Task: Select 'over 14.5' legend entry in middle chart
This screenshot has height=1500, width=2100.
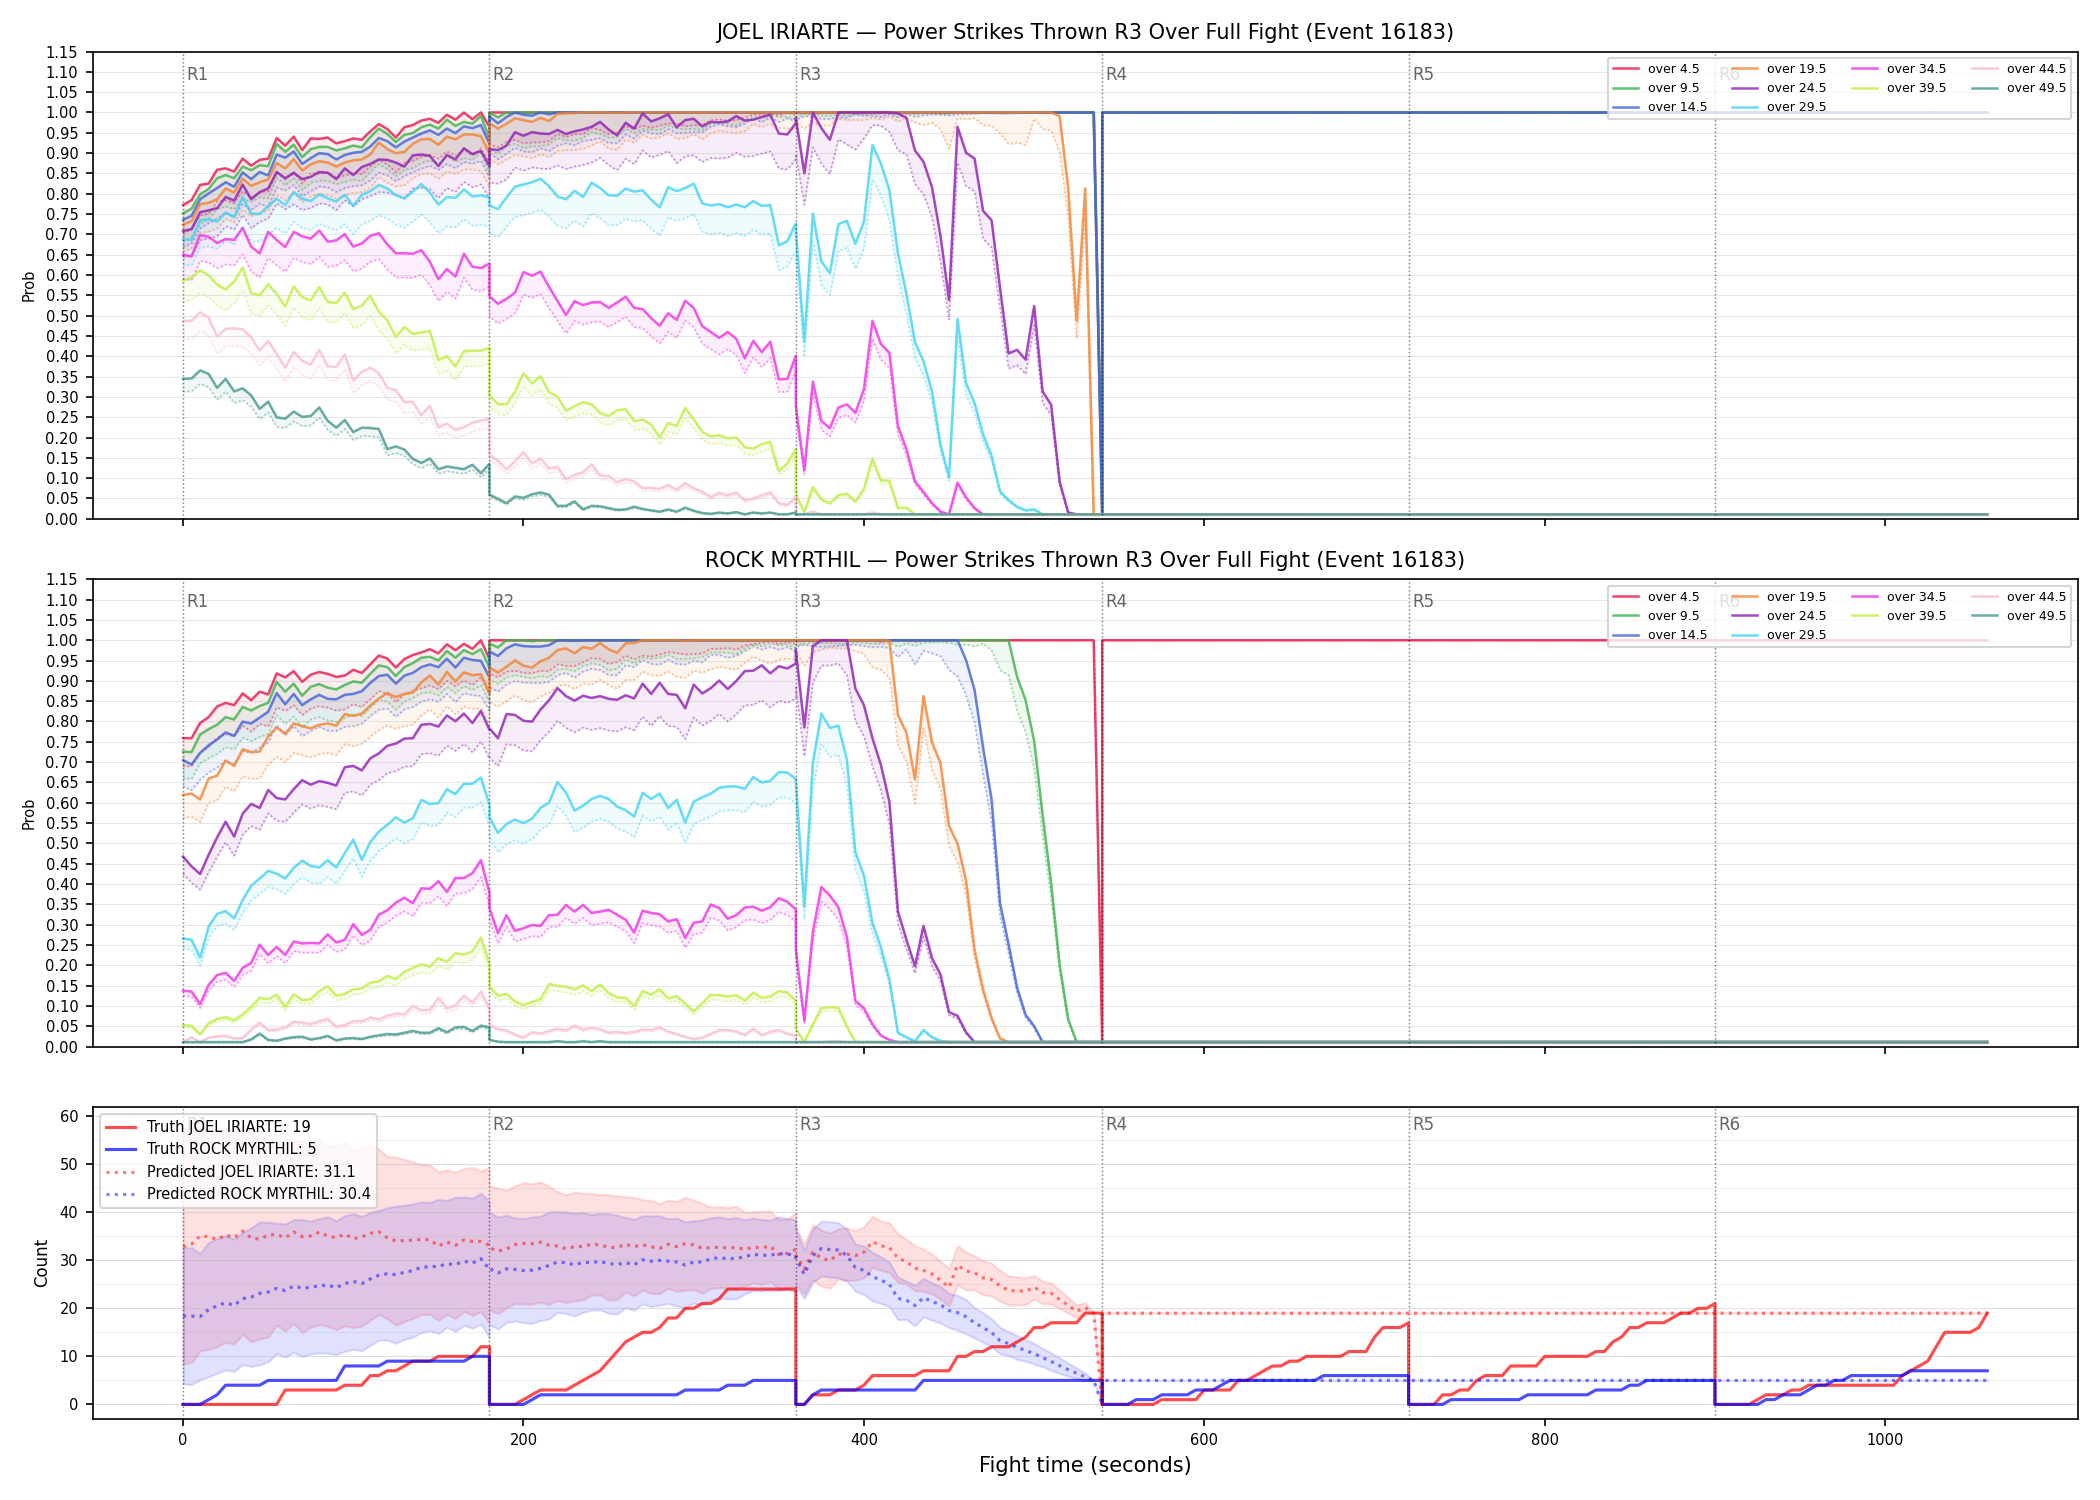Action: (1660, 635)
